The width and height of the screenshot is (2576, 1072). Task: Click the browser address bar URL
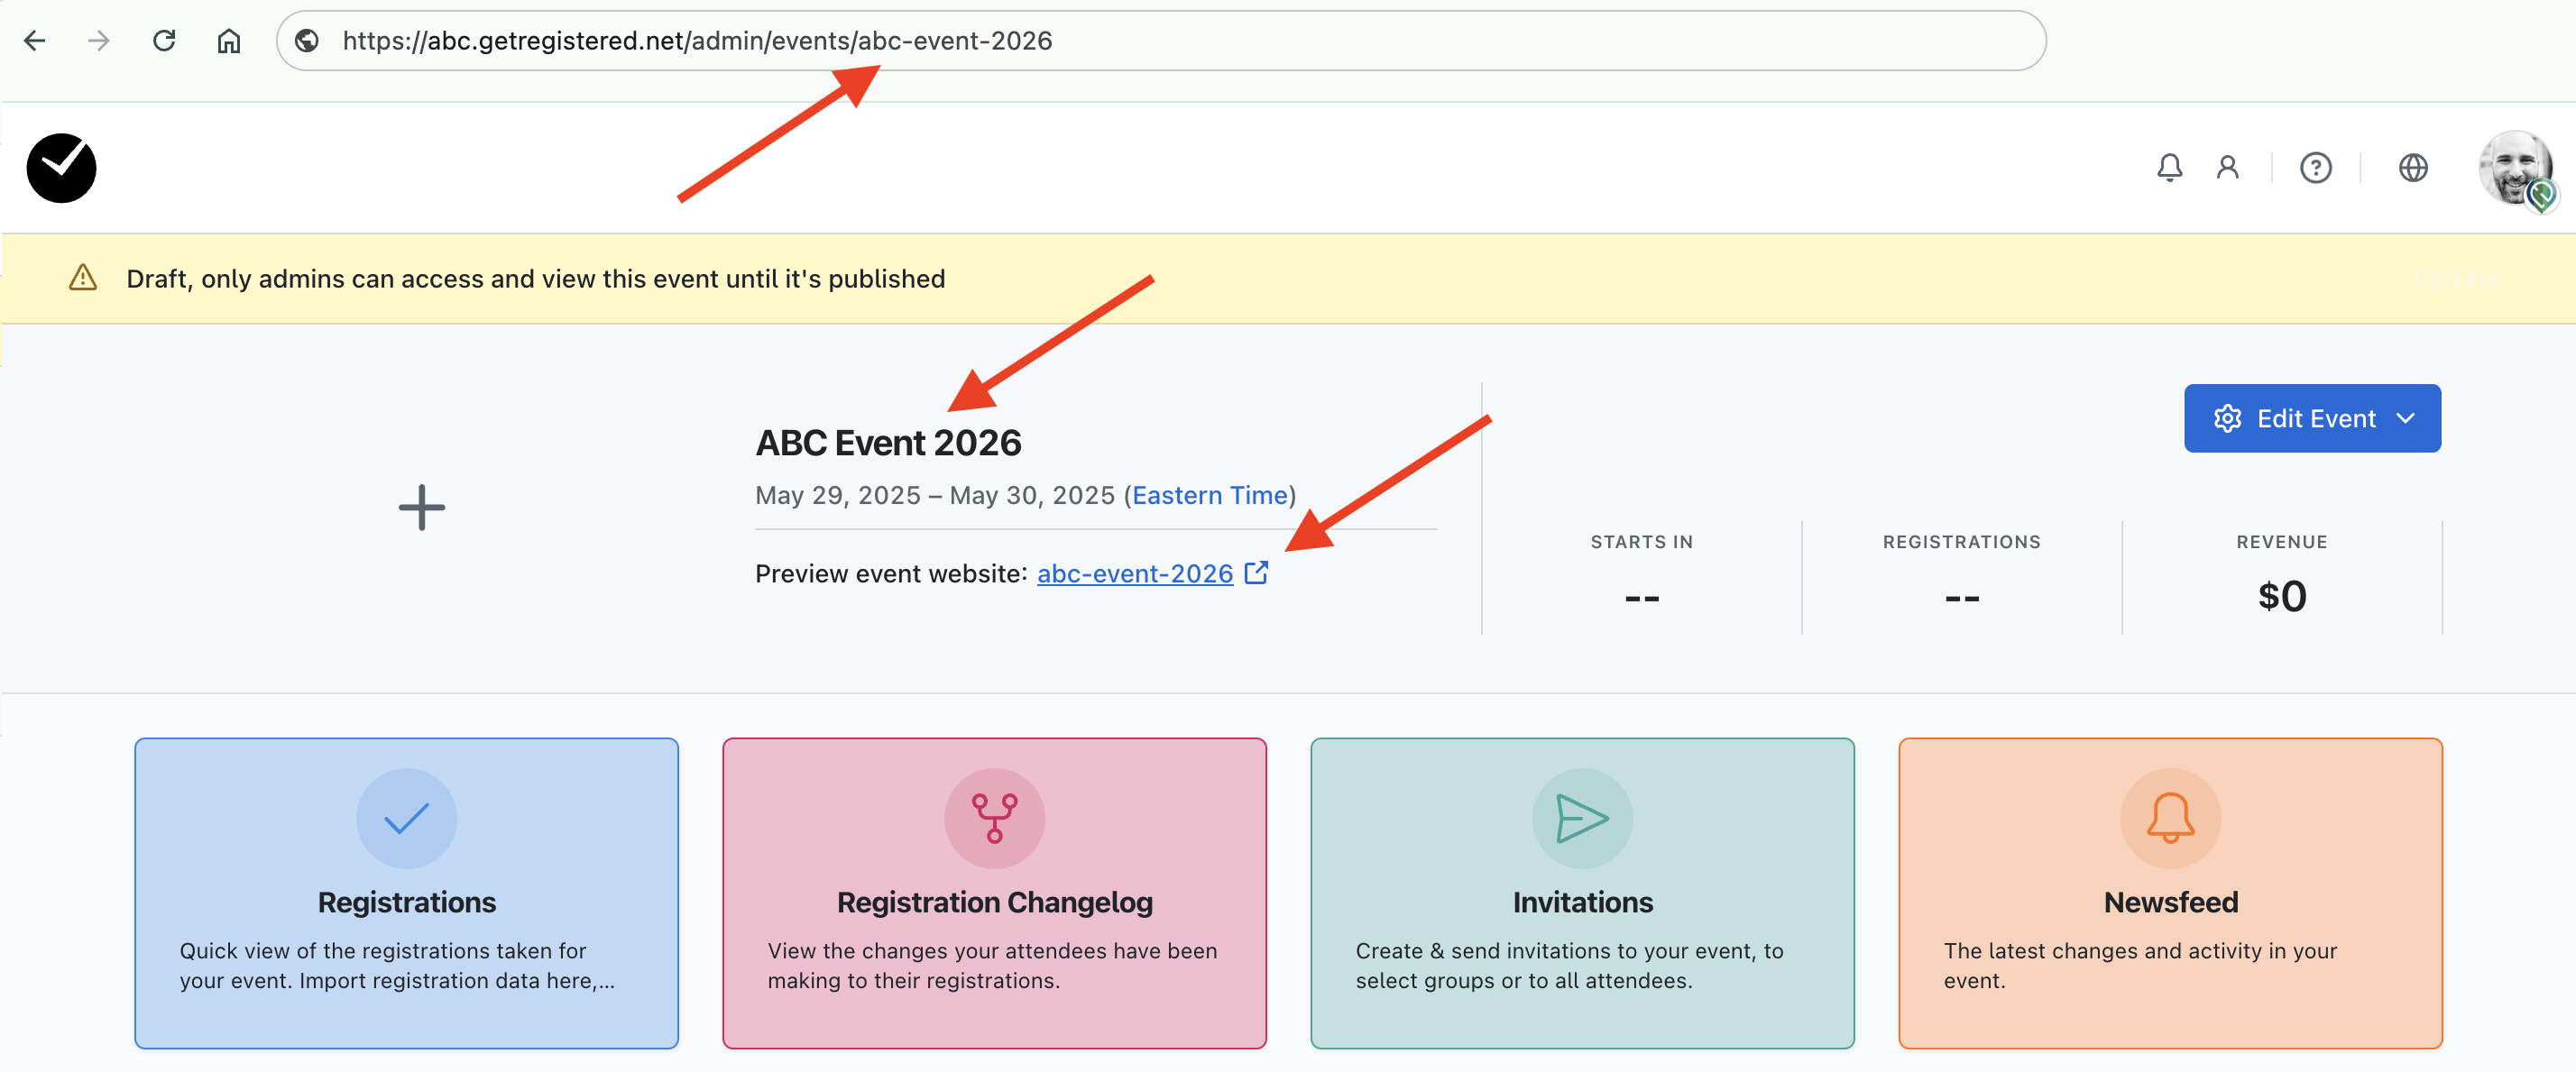tap(697, 41)
